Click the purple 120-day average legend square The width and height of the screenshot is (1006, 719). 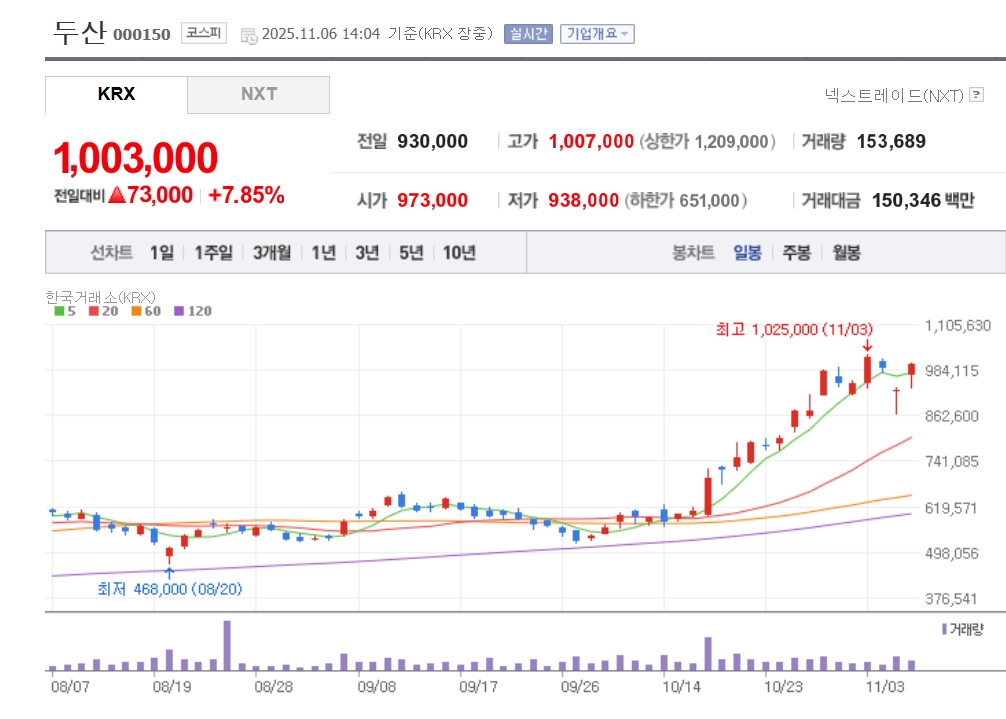pyautogui.click(x=180, y=311)
